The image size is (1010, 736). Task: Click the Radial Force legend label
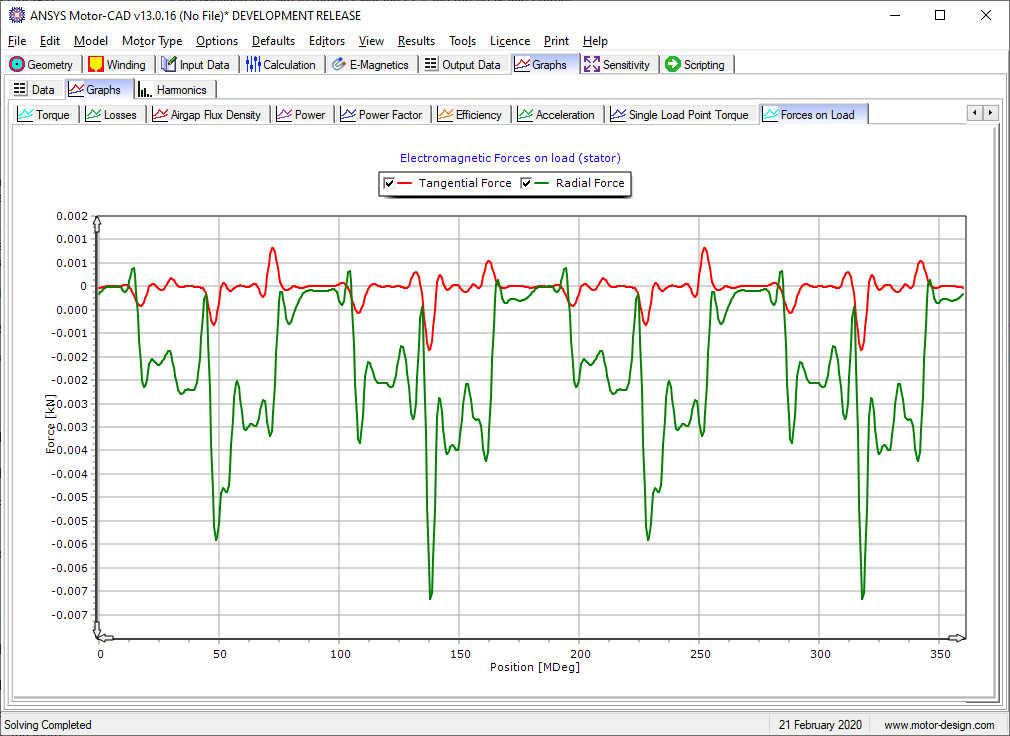[x=590, y=183]
